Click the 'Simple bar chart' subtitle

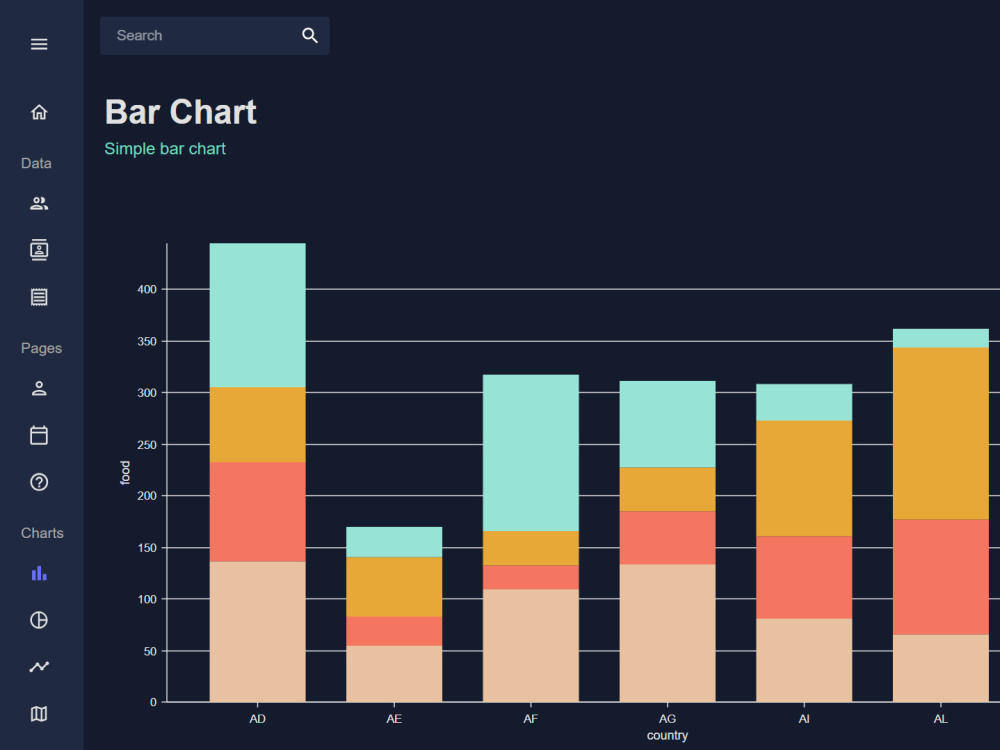point(165,149)
